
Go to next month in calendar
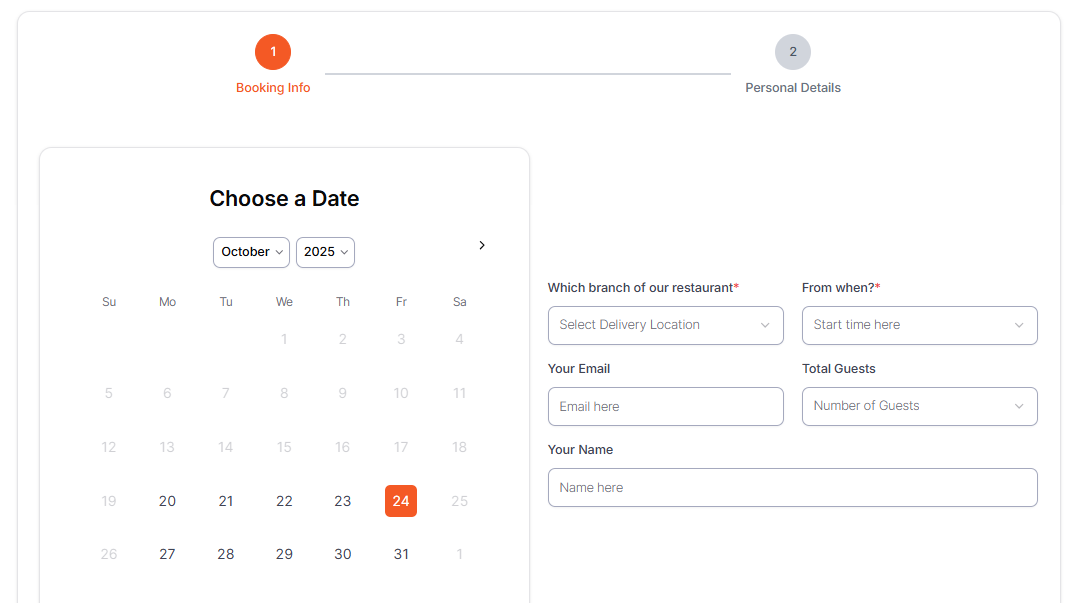tap(482, 245)
